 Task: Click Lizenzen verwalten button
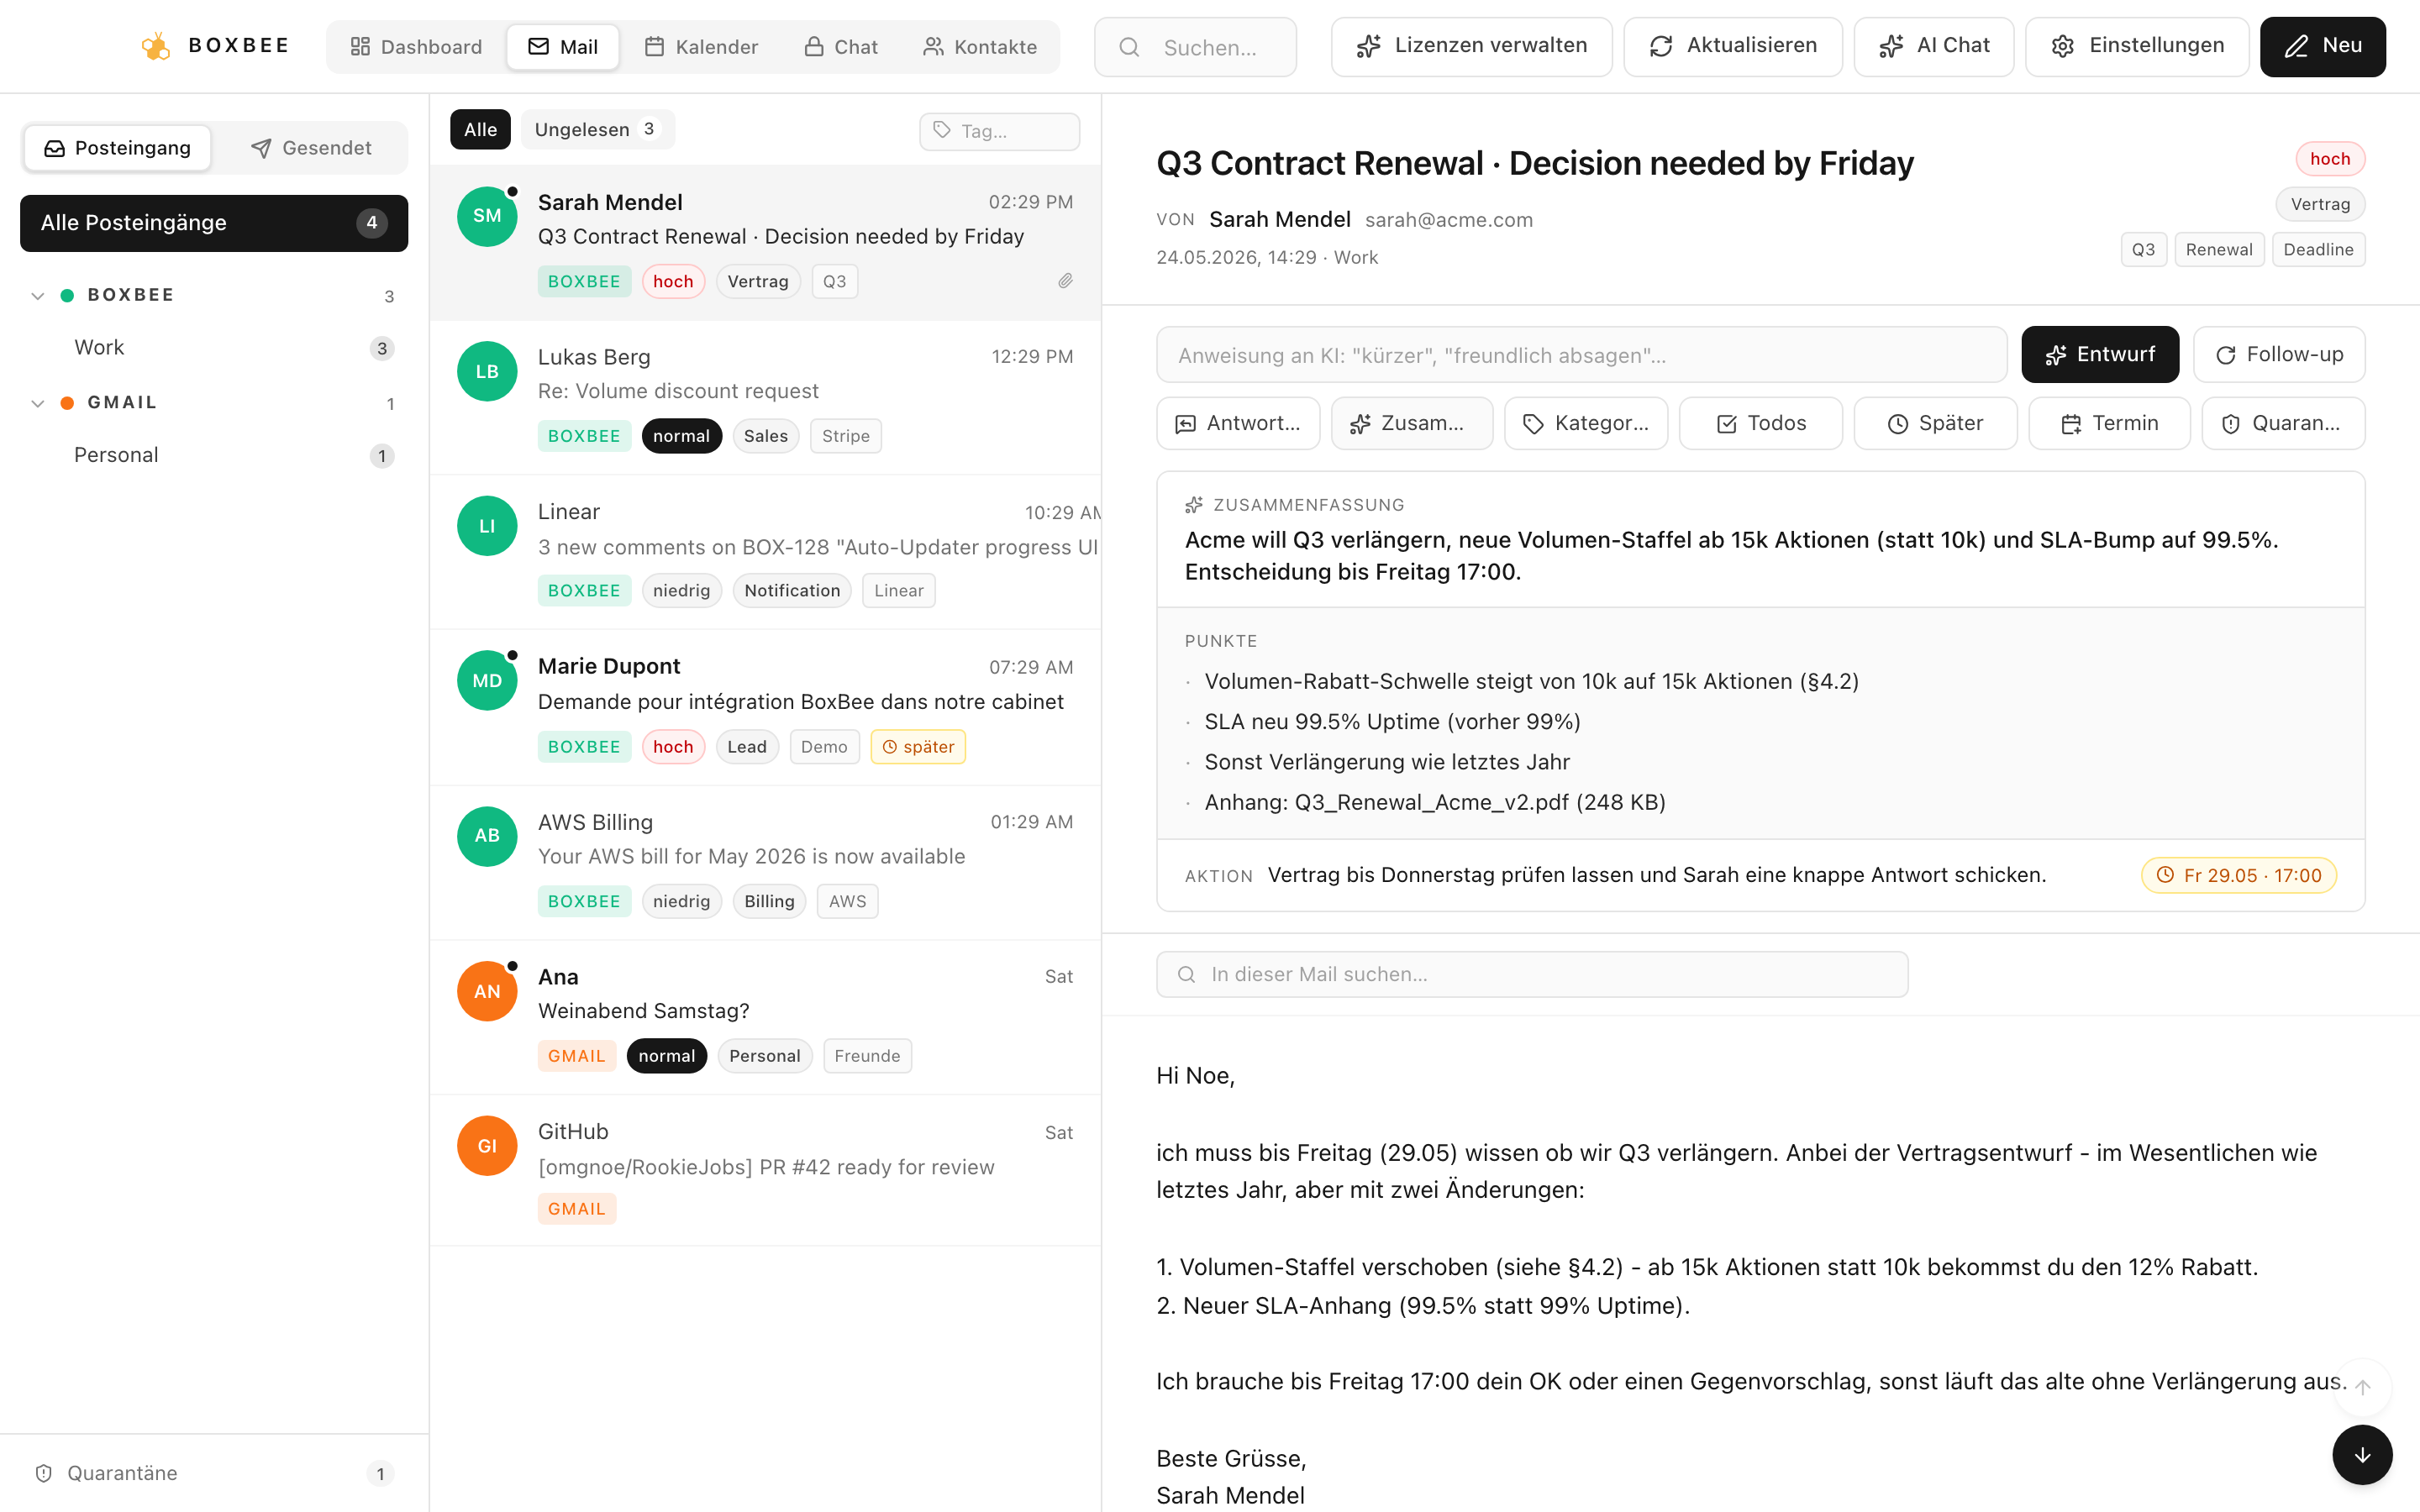coord(1471,46)
